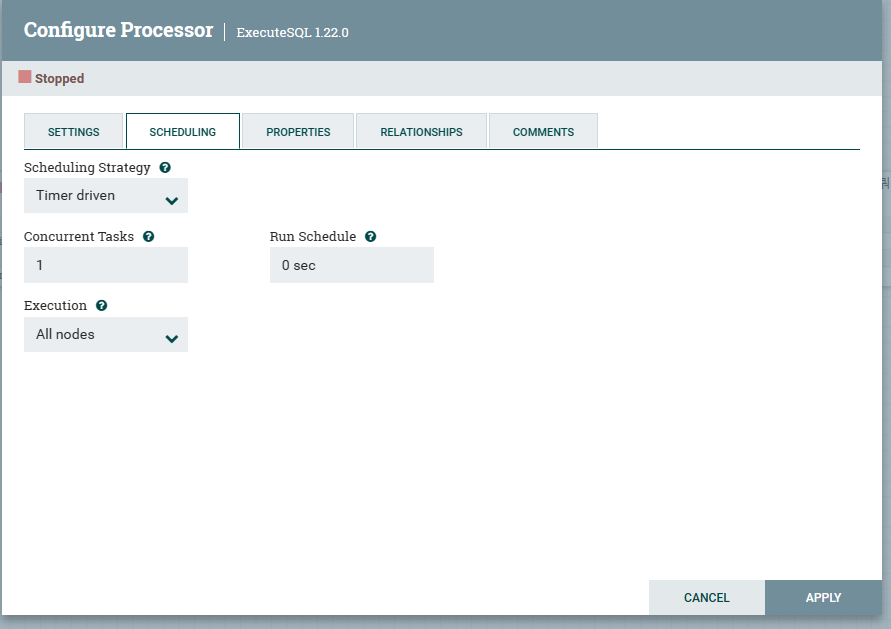
Task: Select the Execution label
Action: tap(55, 306)
